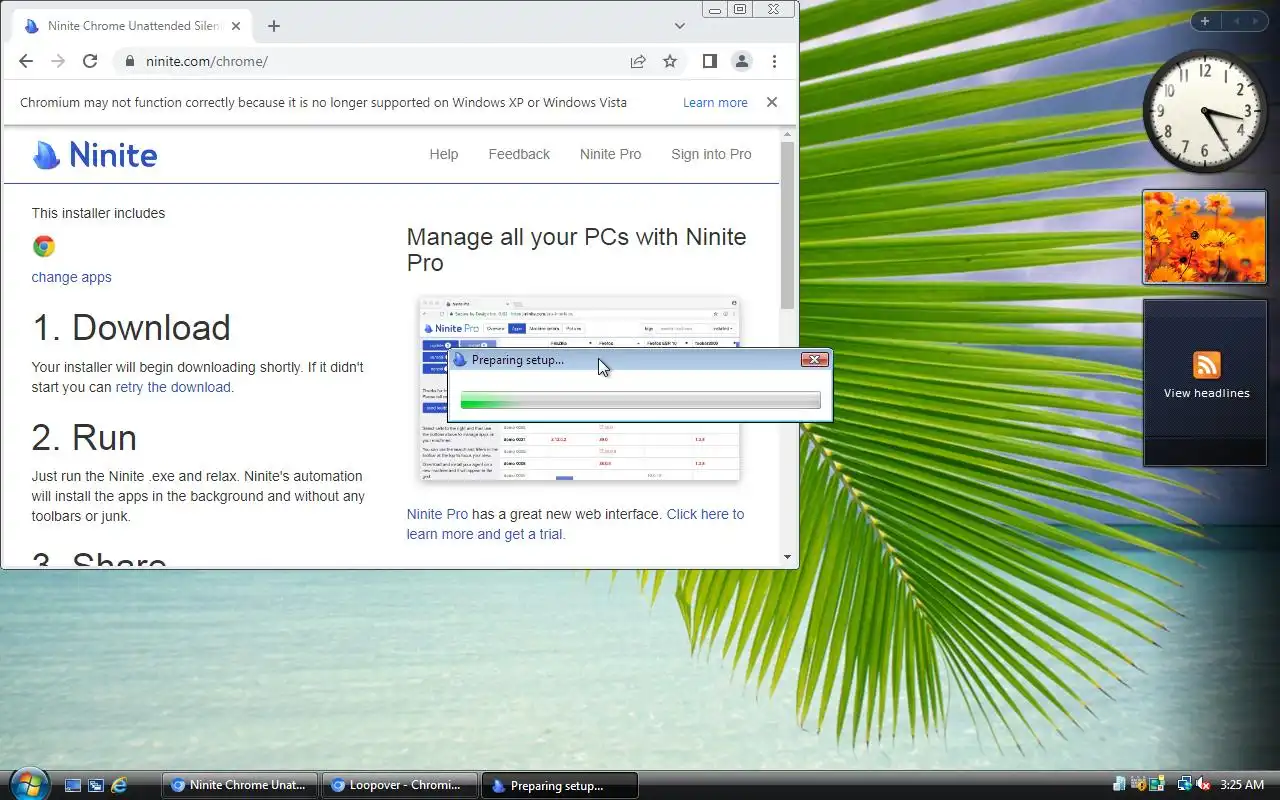Viewport: 1280px width, 800px height.
Task: Bookmark this page with star icon
Action: pyautogui.click(x=670, y=61)
